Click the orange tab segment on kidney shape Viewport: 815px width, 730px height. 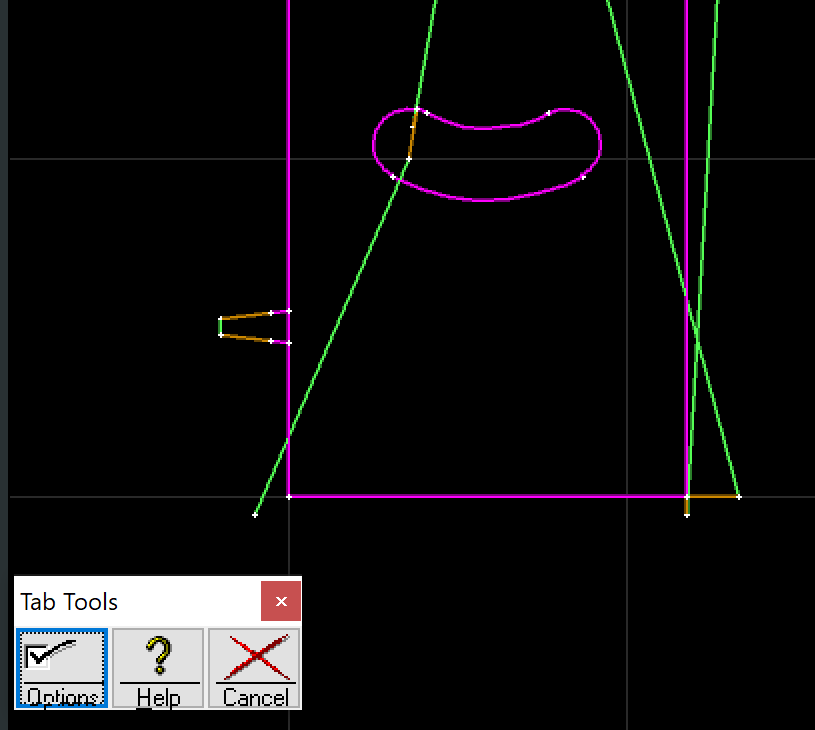(412, 135)
